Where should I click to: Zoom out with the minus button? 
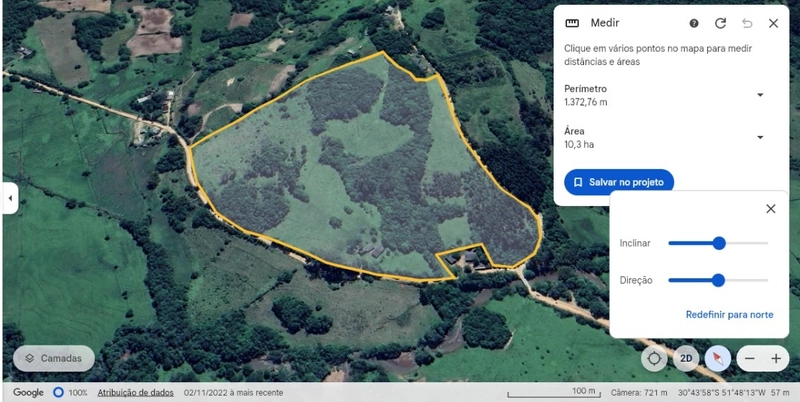[x=750, y=358]
